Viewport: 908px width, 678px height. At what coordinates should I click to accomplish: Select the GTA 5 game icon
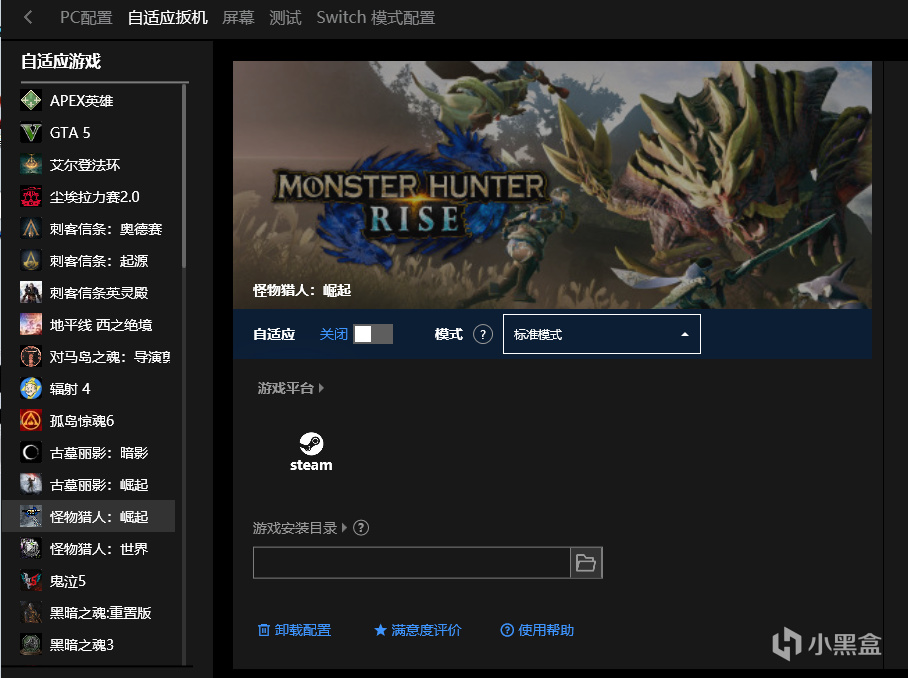[31, 133]
